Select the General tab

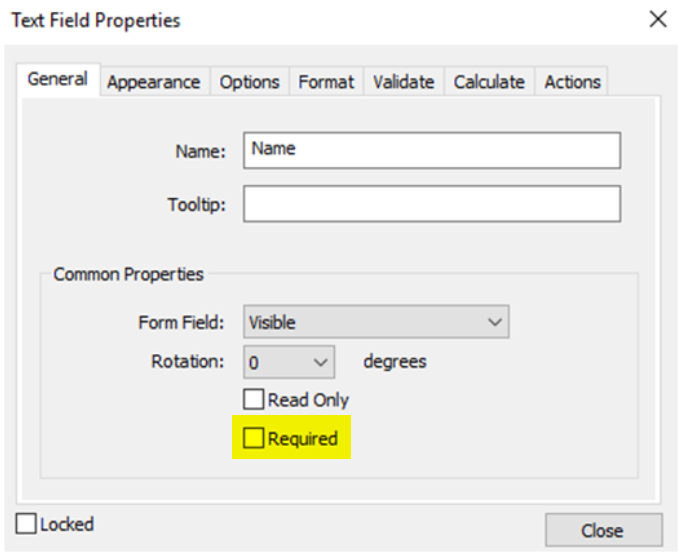57,79
